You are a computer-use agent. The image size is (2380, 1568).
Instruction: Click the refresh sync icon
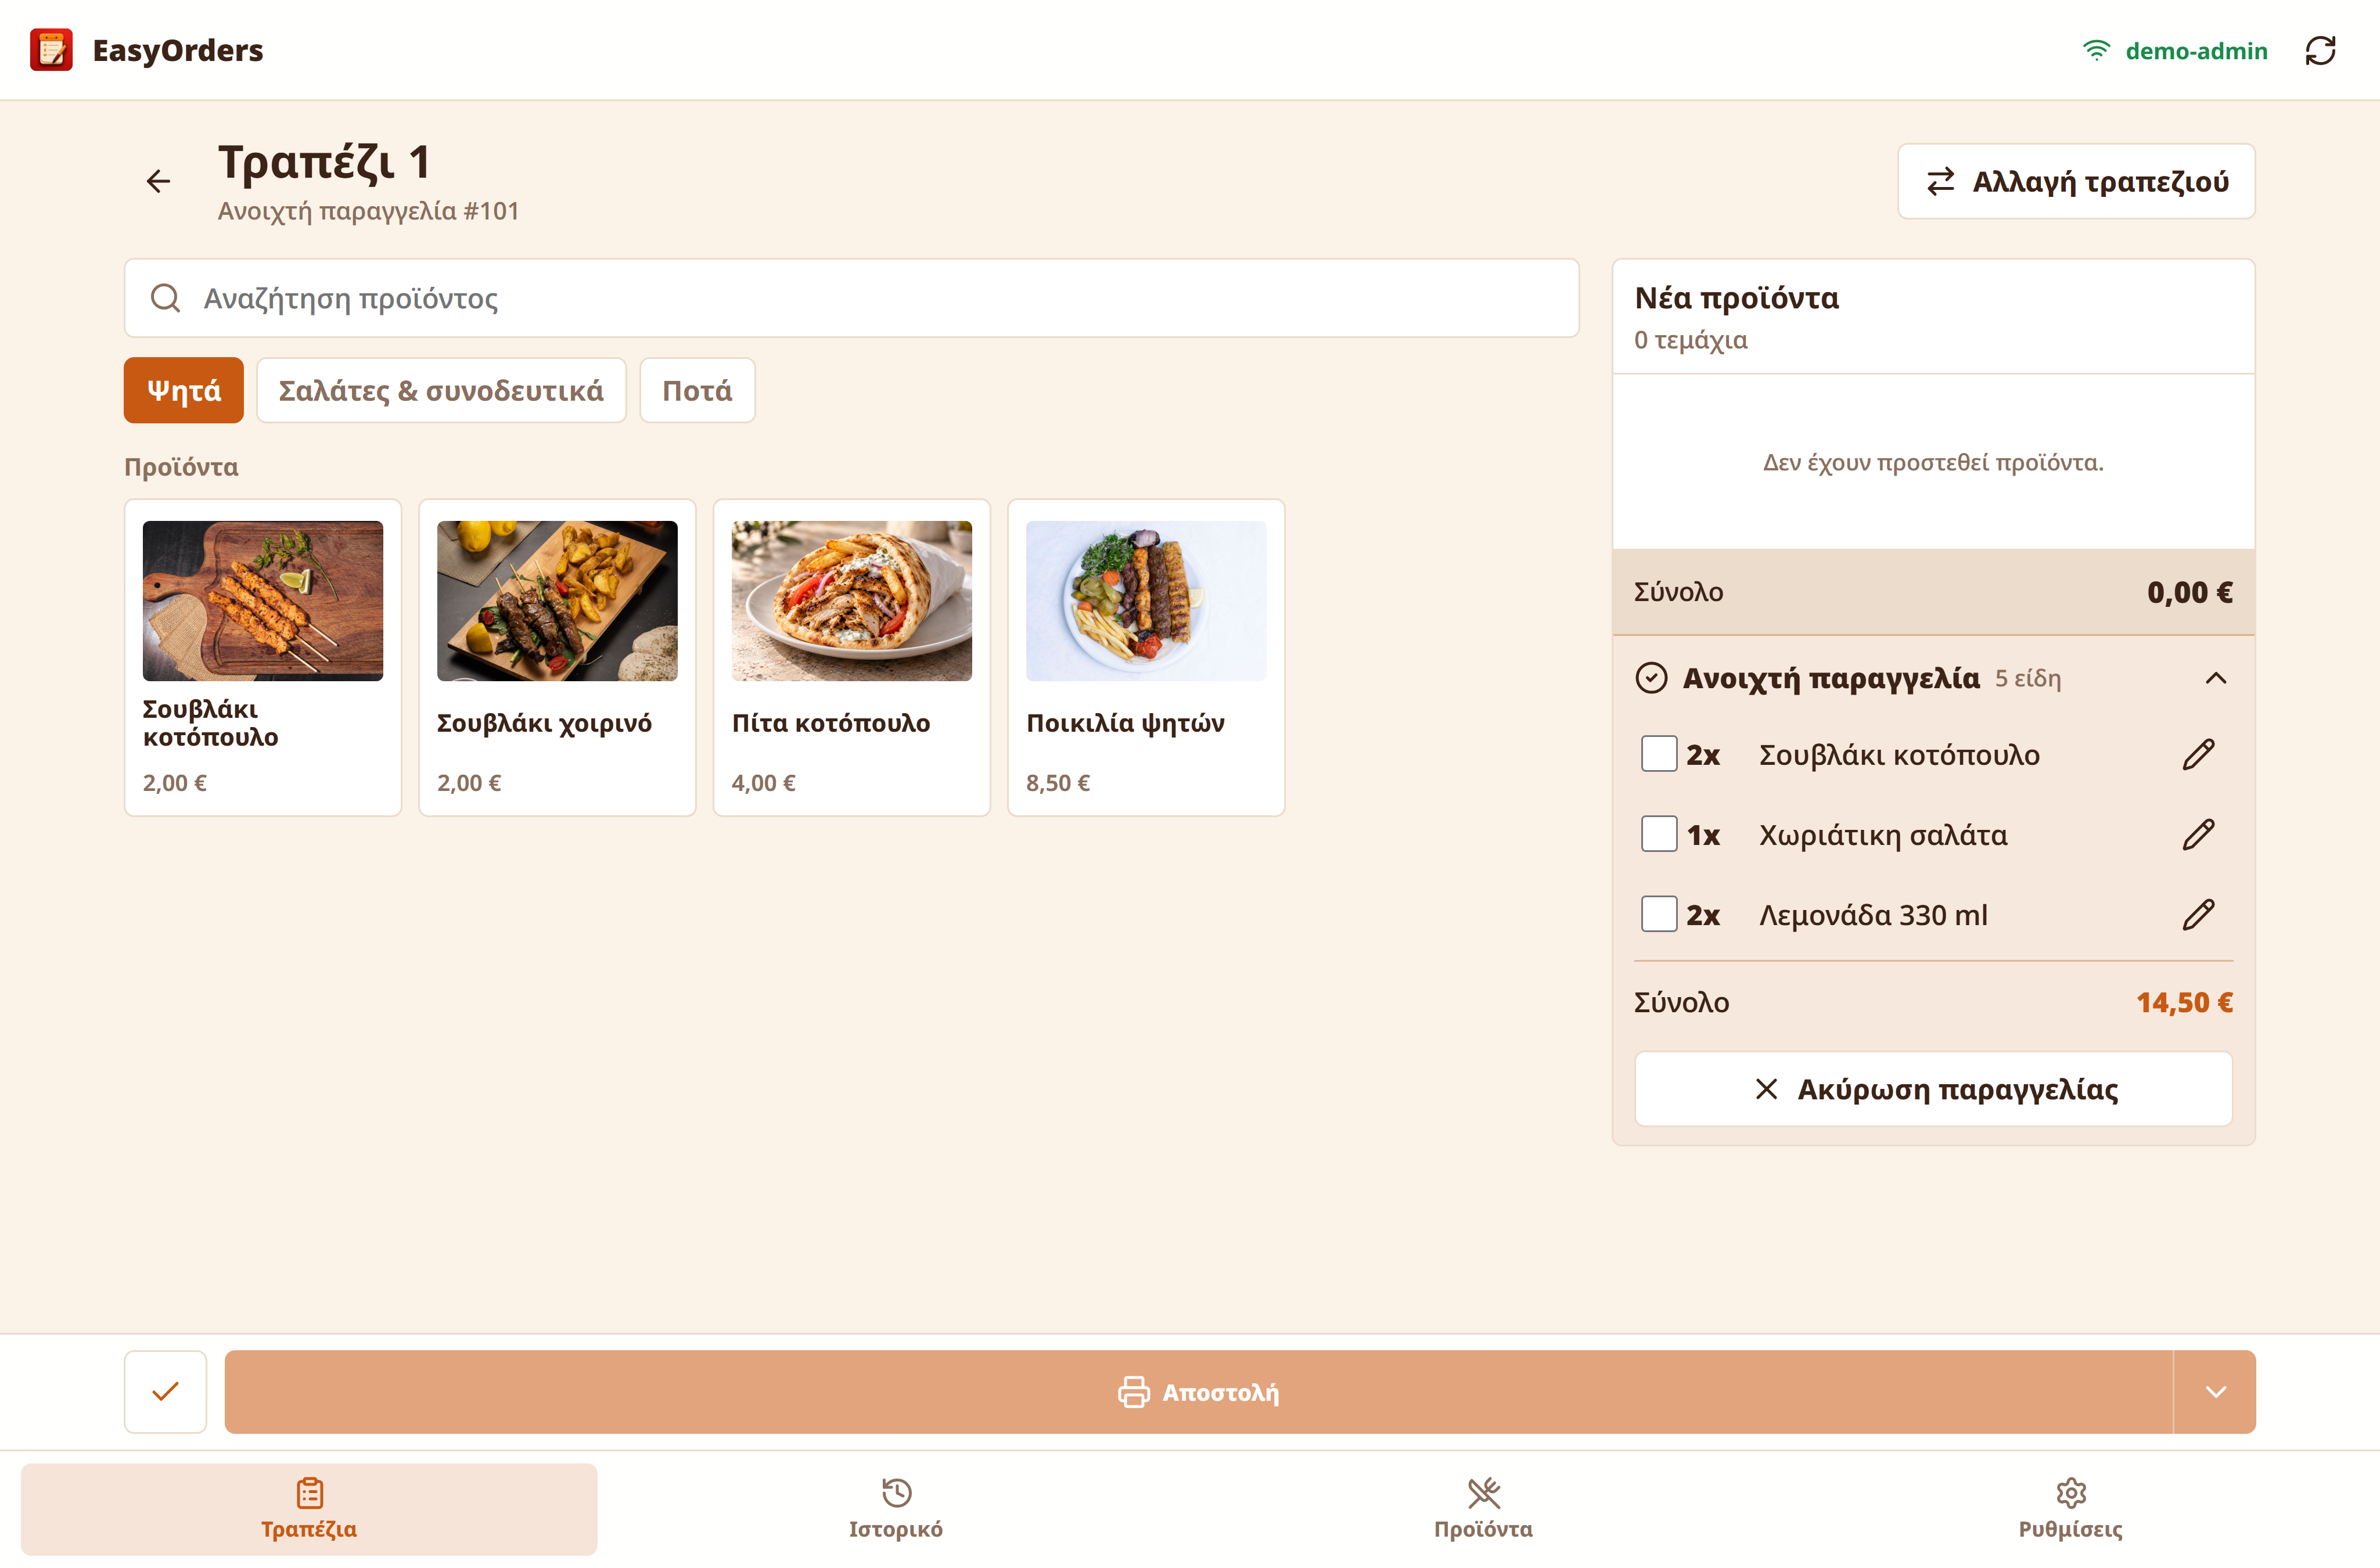point(2320,50)
